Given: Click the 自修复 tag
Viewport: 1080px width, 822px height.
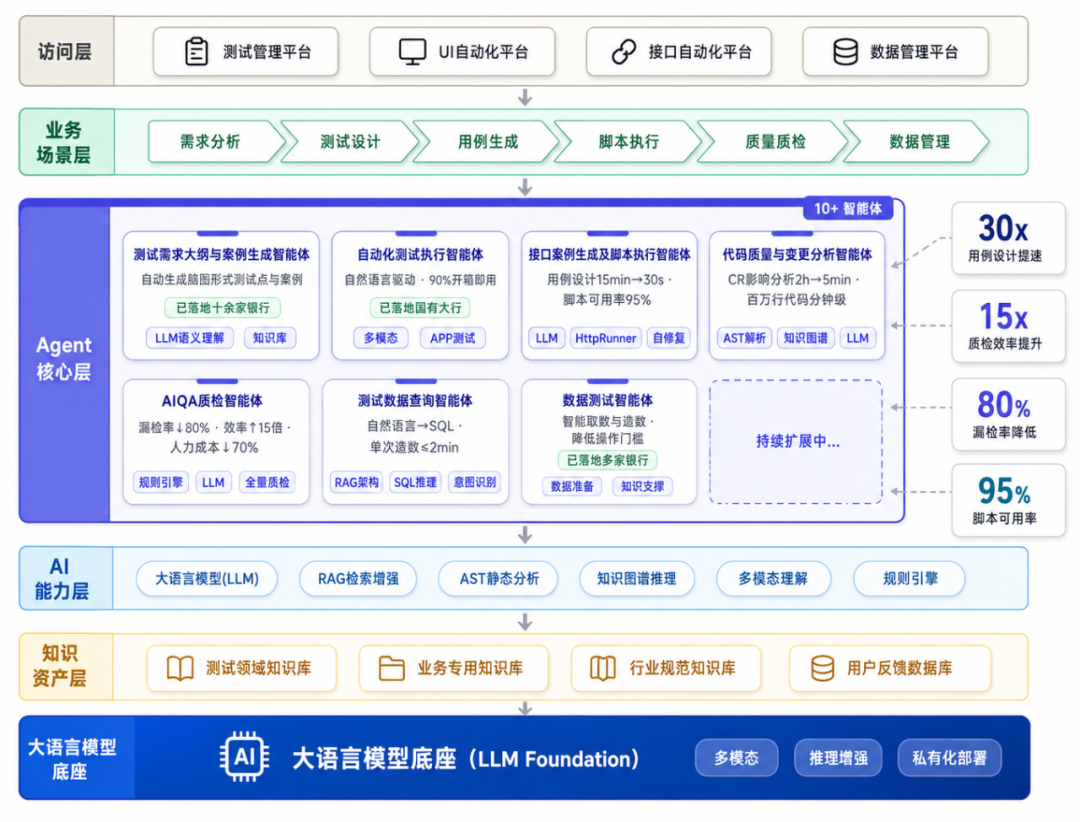Looking at the screenshot, I should coord(668,338).
